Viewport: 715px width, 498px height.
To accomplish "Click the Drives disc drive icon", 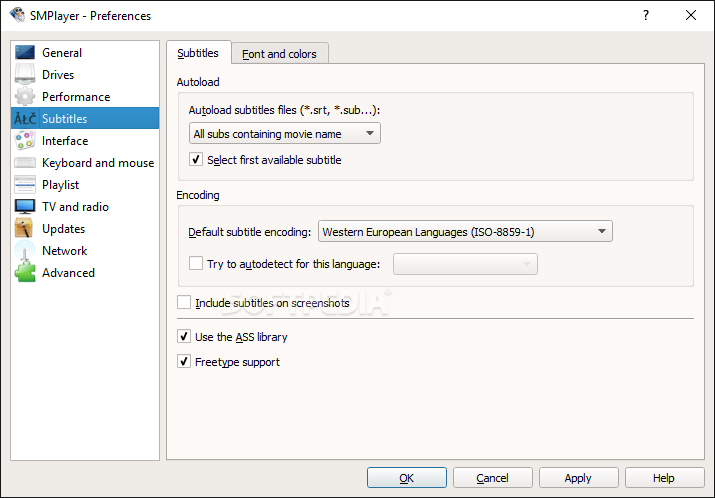I will point(25,74).
